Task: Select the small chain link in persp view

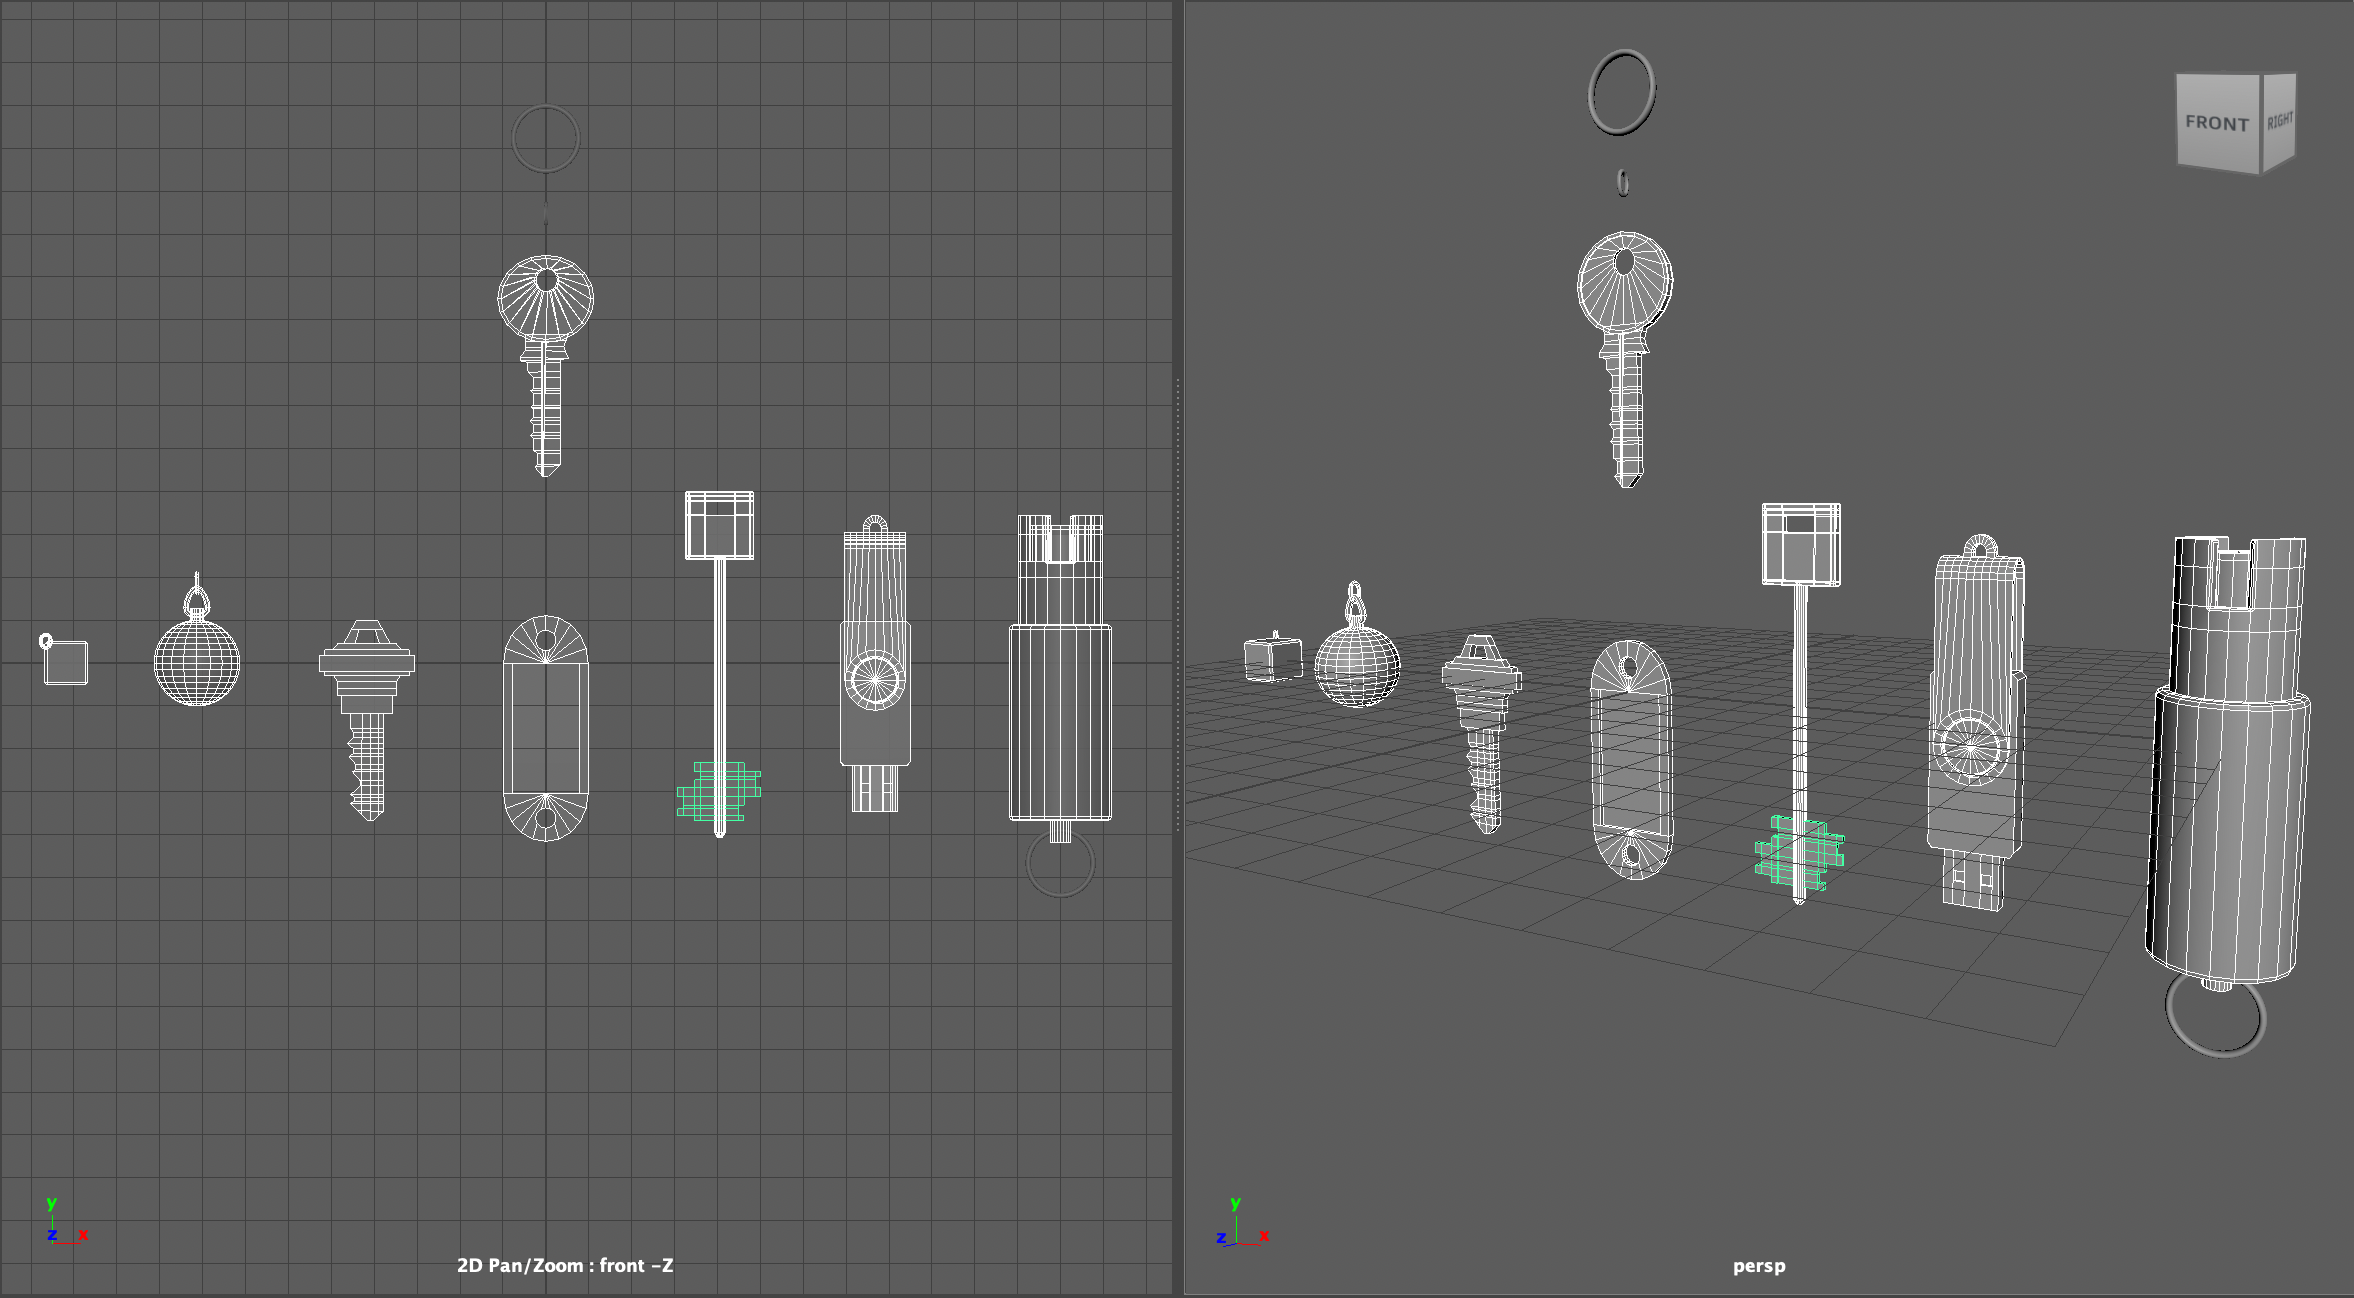Action: (x=1623, y=182)
